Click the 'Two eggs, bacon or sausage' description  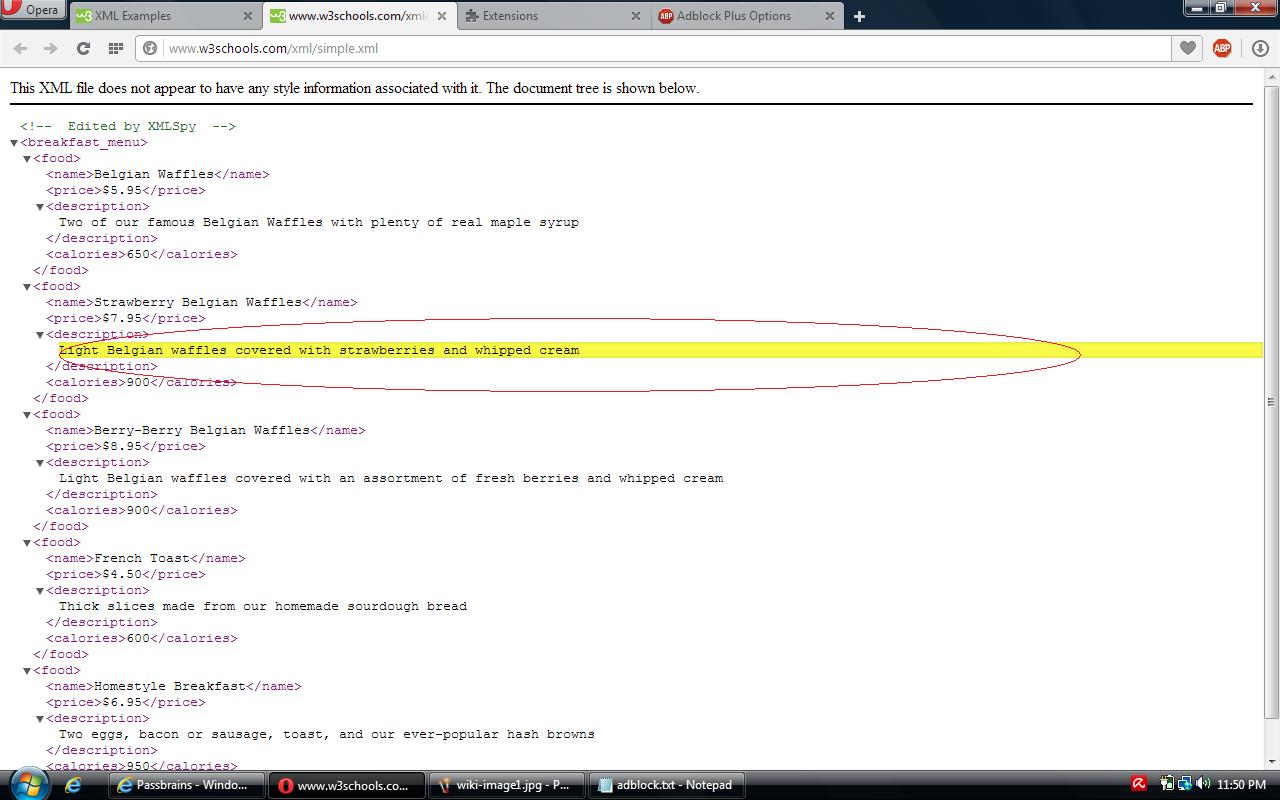click(327, 734)
